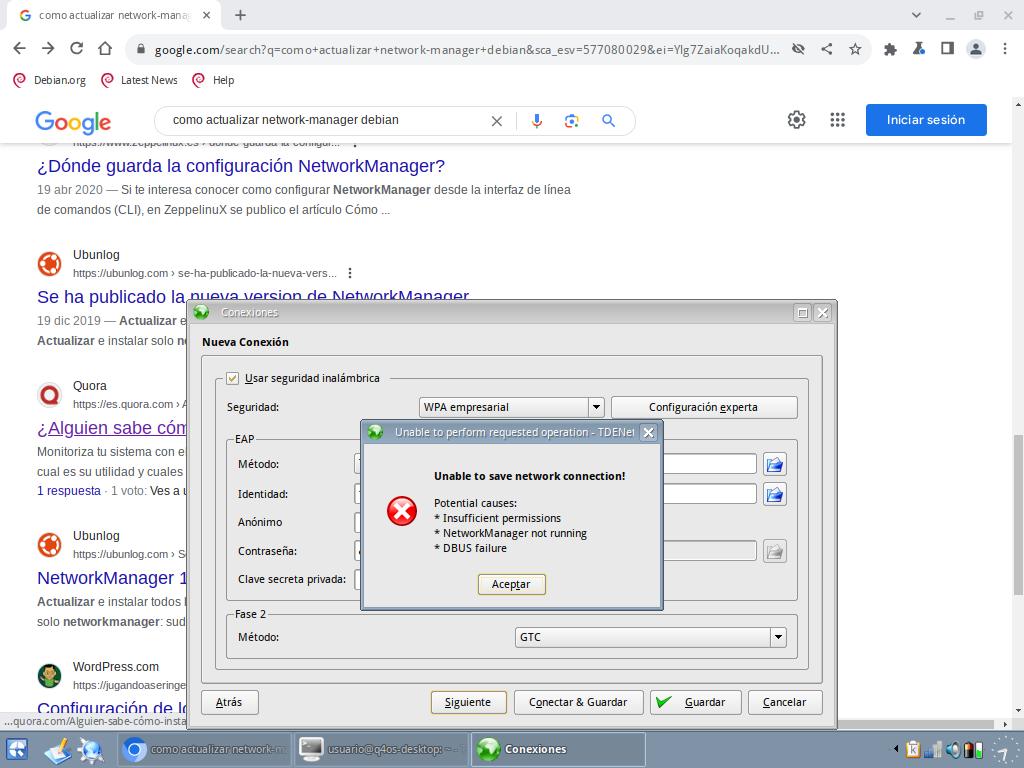Screen dimensions: 1024x768
Task: Open Google apps grid icon
Action: pos(838,120)
